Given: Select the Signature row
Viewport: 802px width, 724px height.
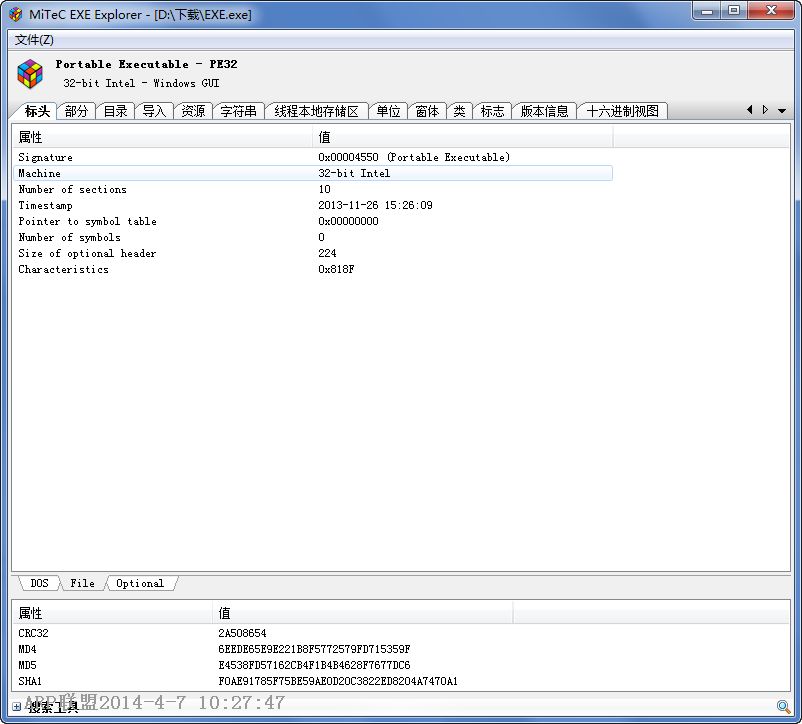Looking at the screenshot, I should point(313,157).
